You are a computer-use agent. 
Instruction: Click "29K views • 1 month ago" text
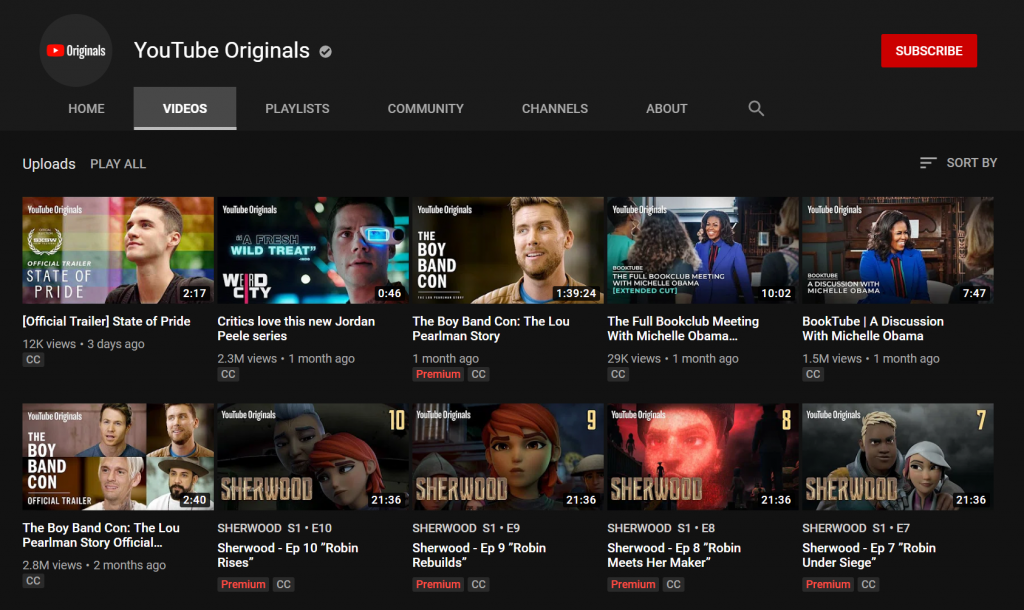(673, 359)
